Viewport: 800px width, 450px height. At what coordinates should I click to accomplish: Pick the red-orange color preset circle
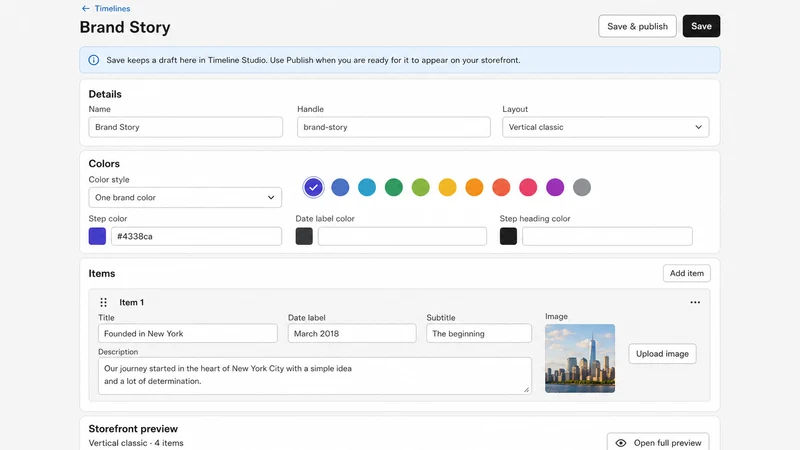coord(501,187)
